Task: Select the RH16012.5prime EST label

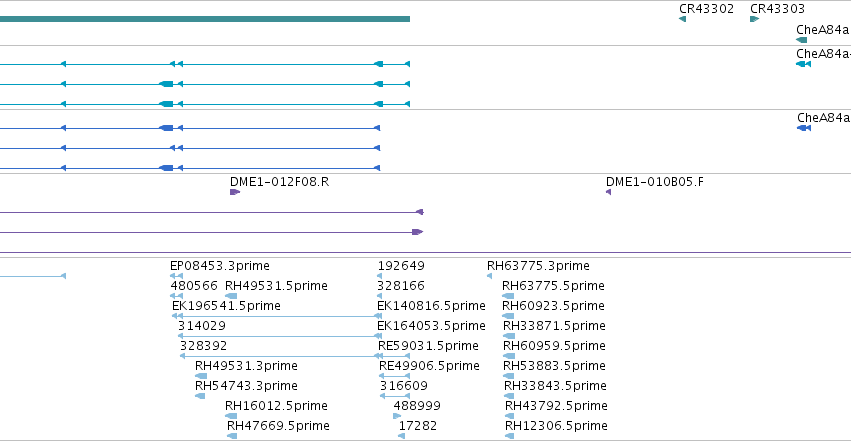Action: (276, 406)
